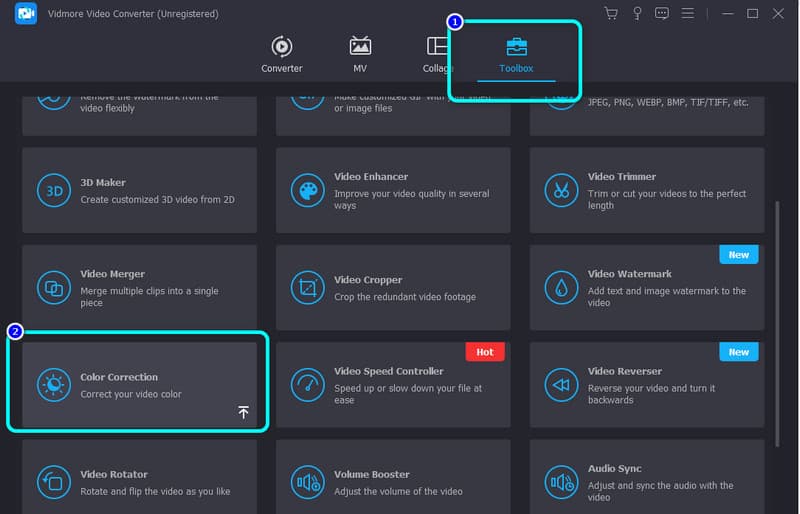Viewport: 800px width, 514px height.
Task: Click the Video Rotator icon
Action: coord(52,482)
